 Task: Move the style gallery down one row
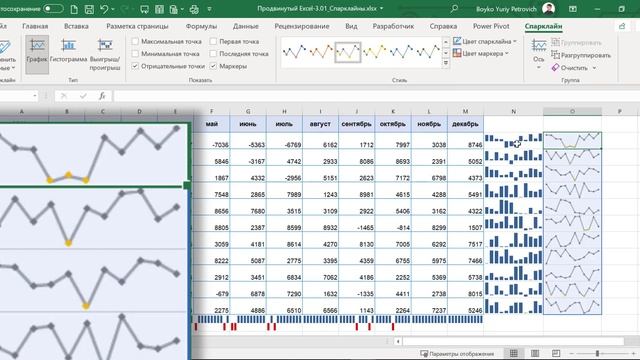(446, 53)
